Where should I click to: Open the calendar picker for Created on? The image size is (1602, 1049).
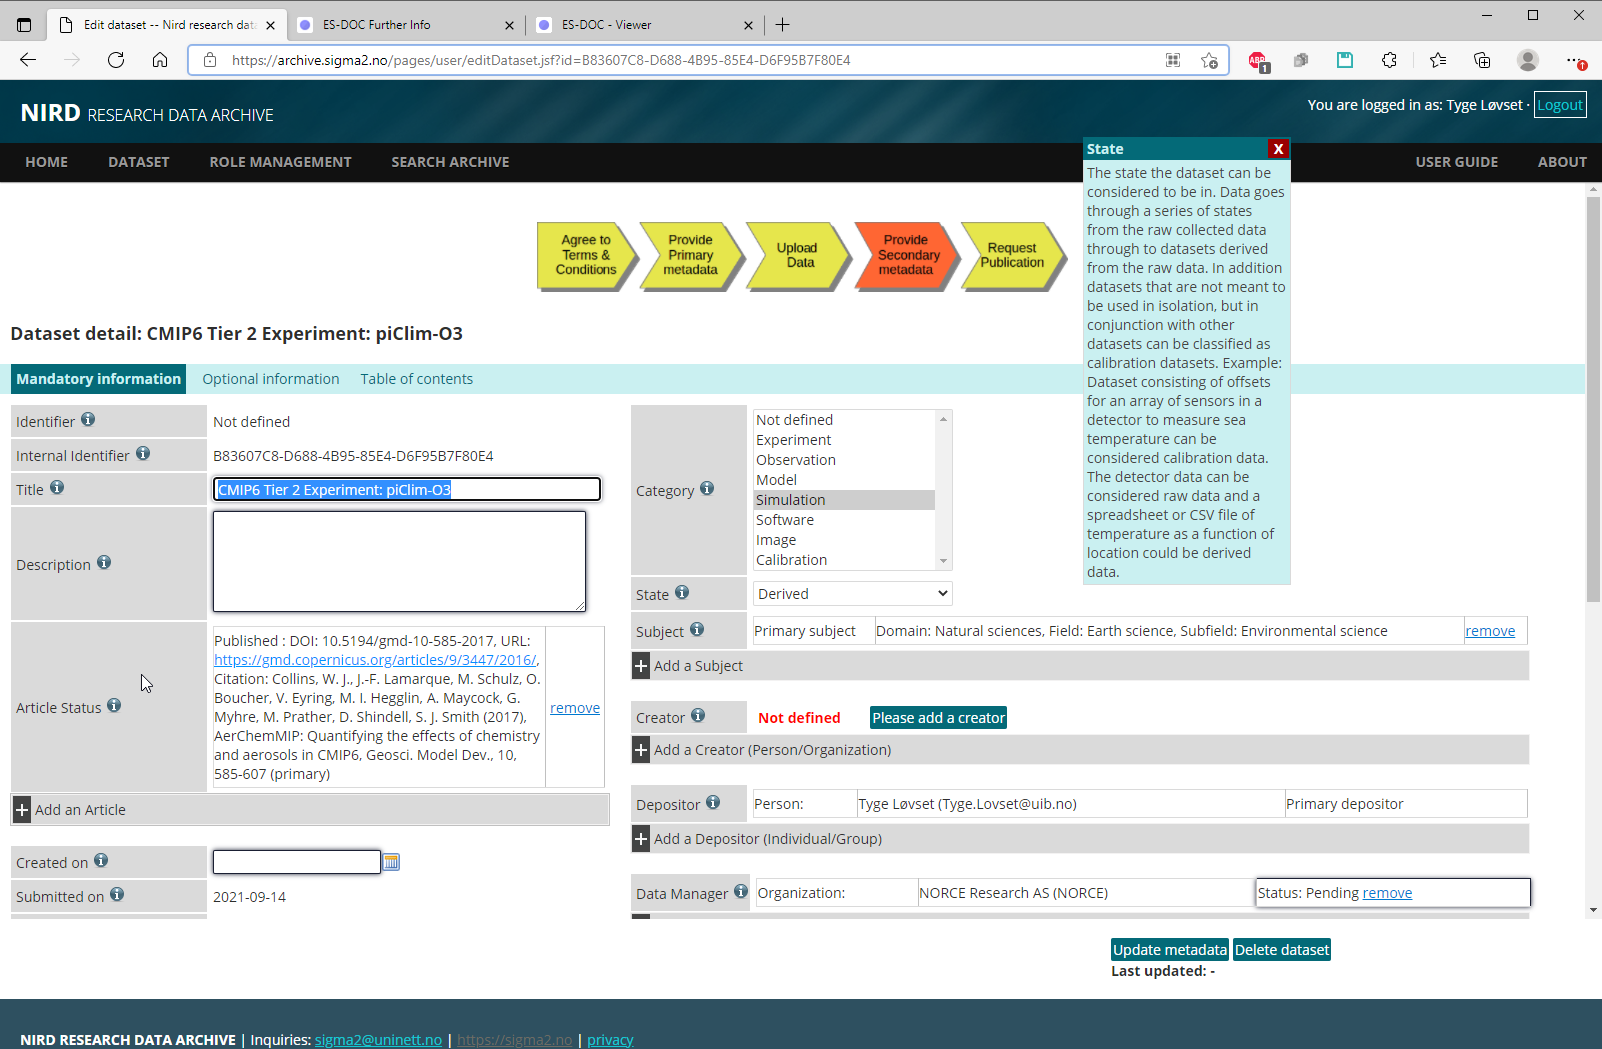pyautogui.click(x=391, y=862)
